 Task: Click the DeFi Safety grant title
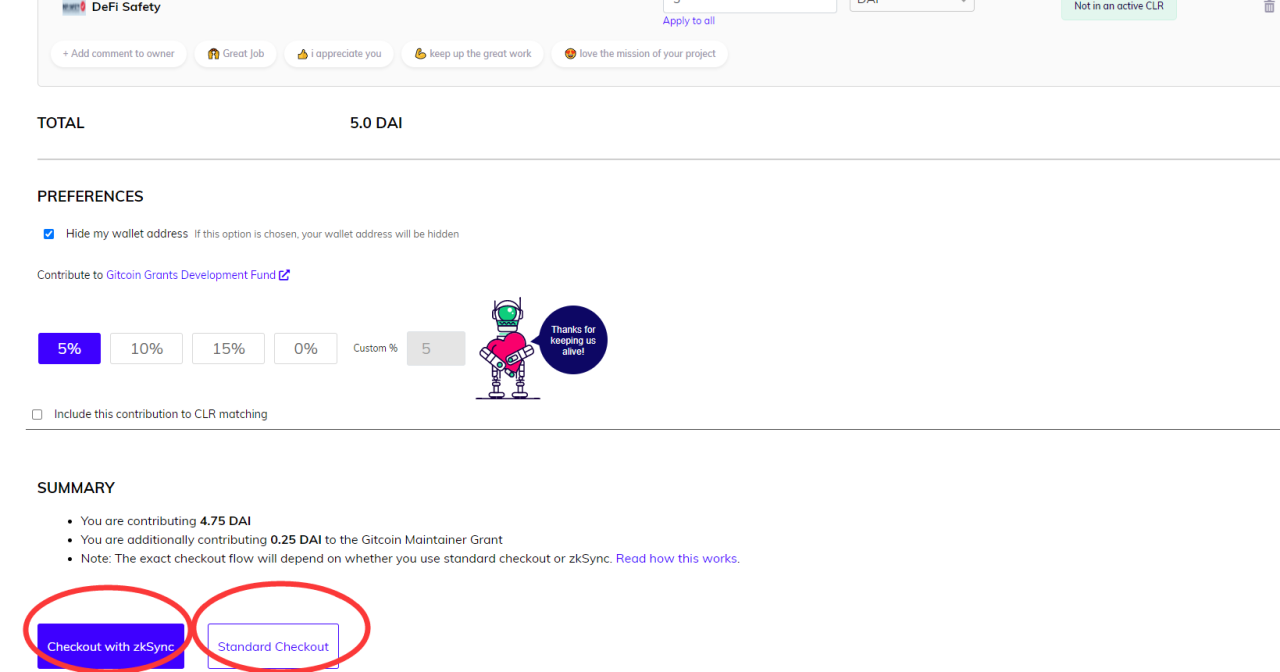(126, 7)
